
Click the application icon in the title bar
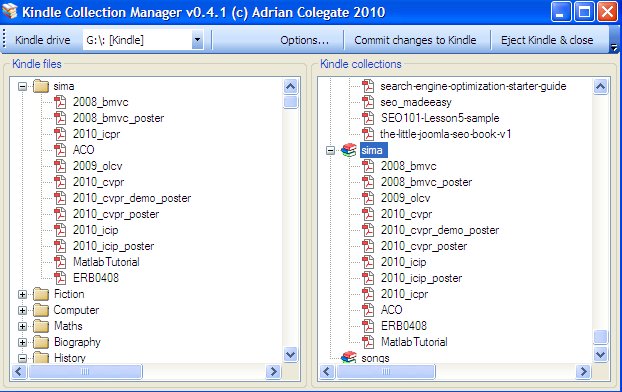pyautogui.click(x=10, y=11)
